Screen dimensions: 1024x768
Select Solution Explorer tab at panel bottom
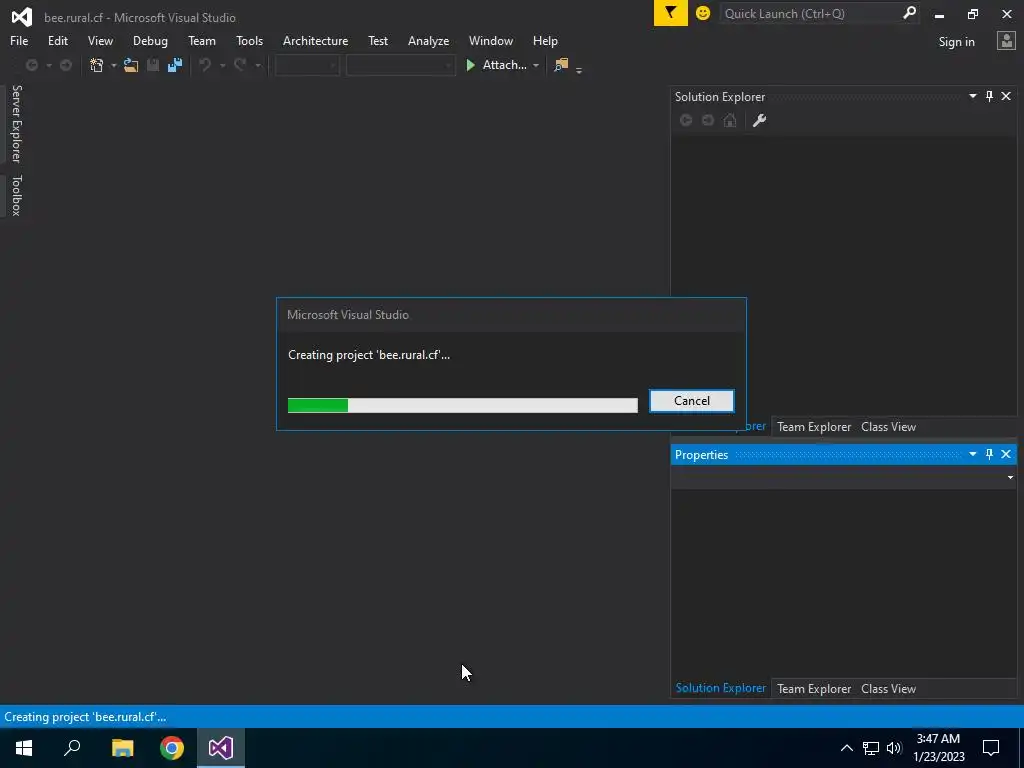point(720,688)
